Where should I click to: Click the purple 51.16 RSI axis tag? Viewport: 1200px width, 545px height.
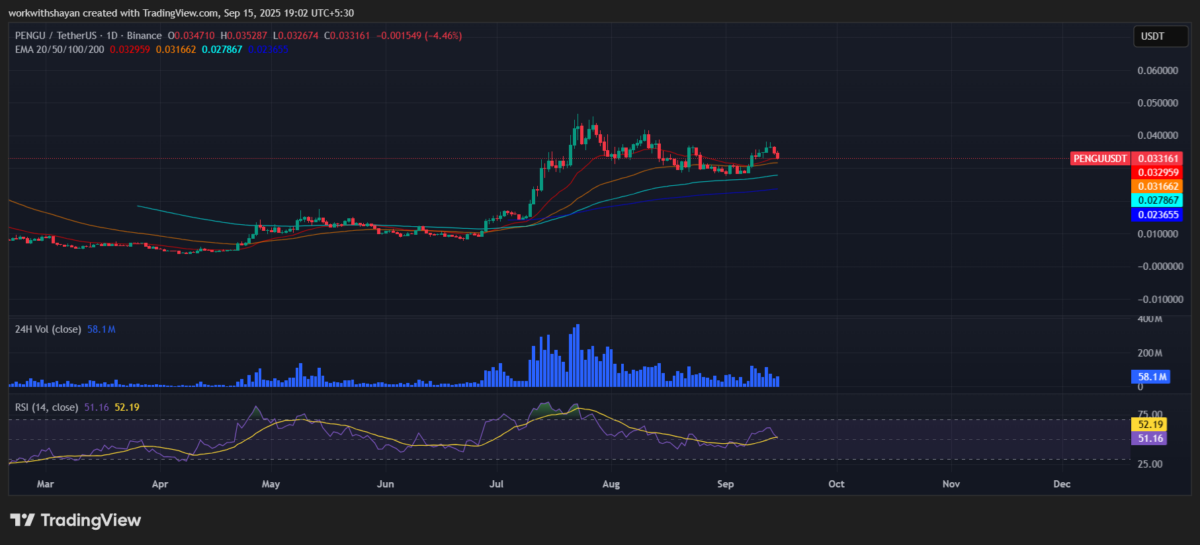click(1146, 439)
